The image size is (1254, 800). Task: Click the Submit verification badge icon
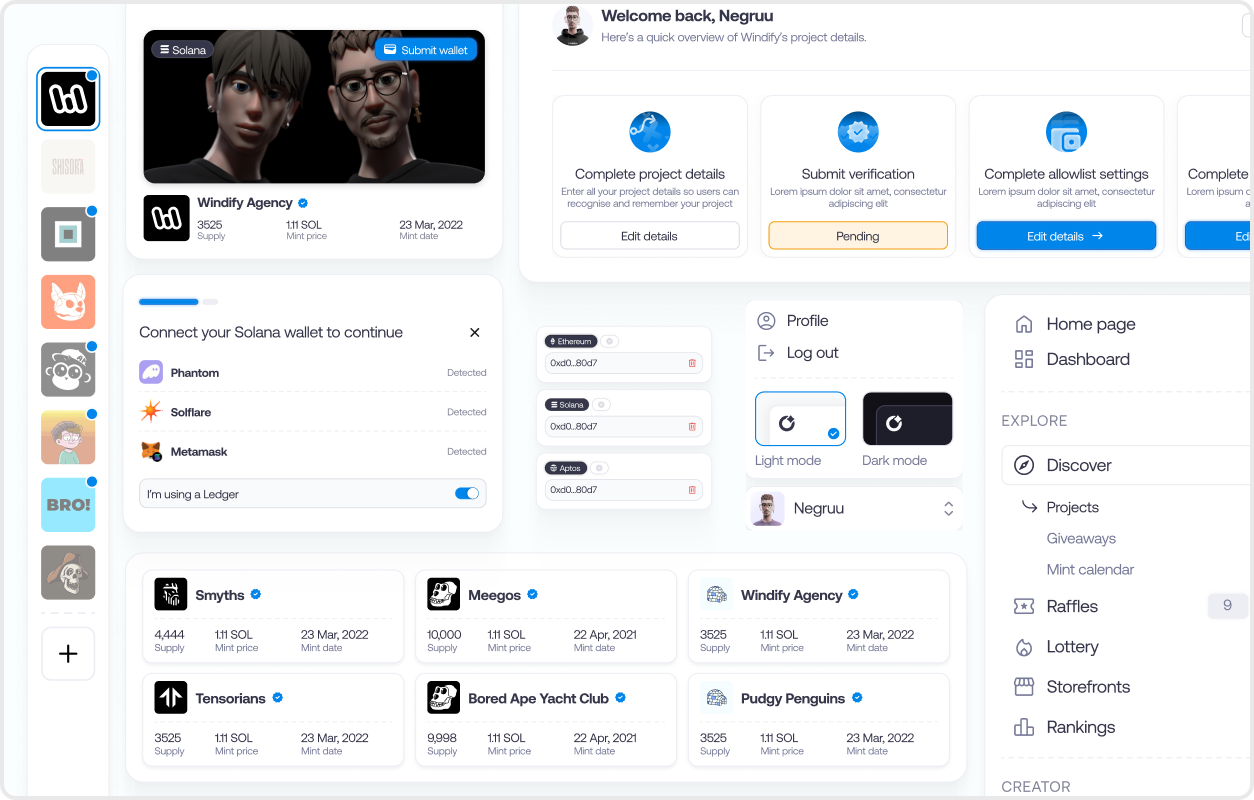coord(858,132)
